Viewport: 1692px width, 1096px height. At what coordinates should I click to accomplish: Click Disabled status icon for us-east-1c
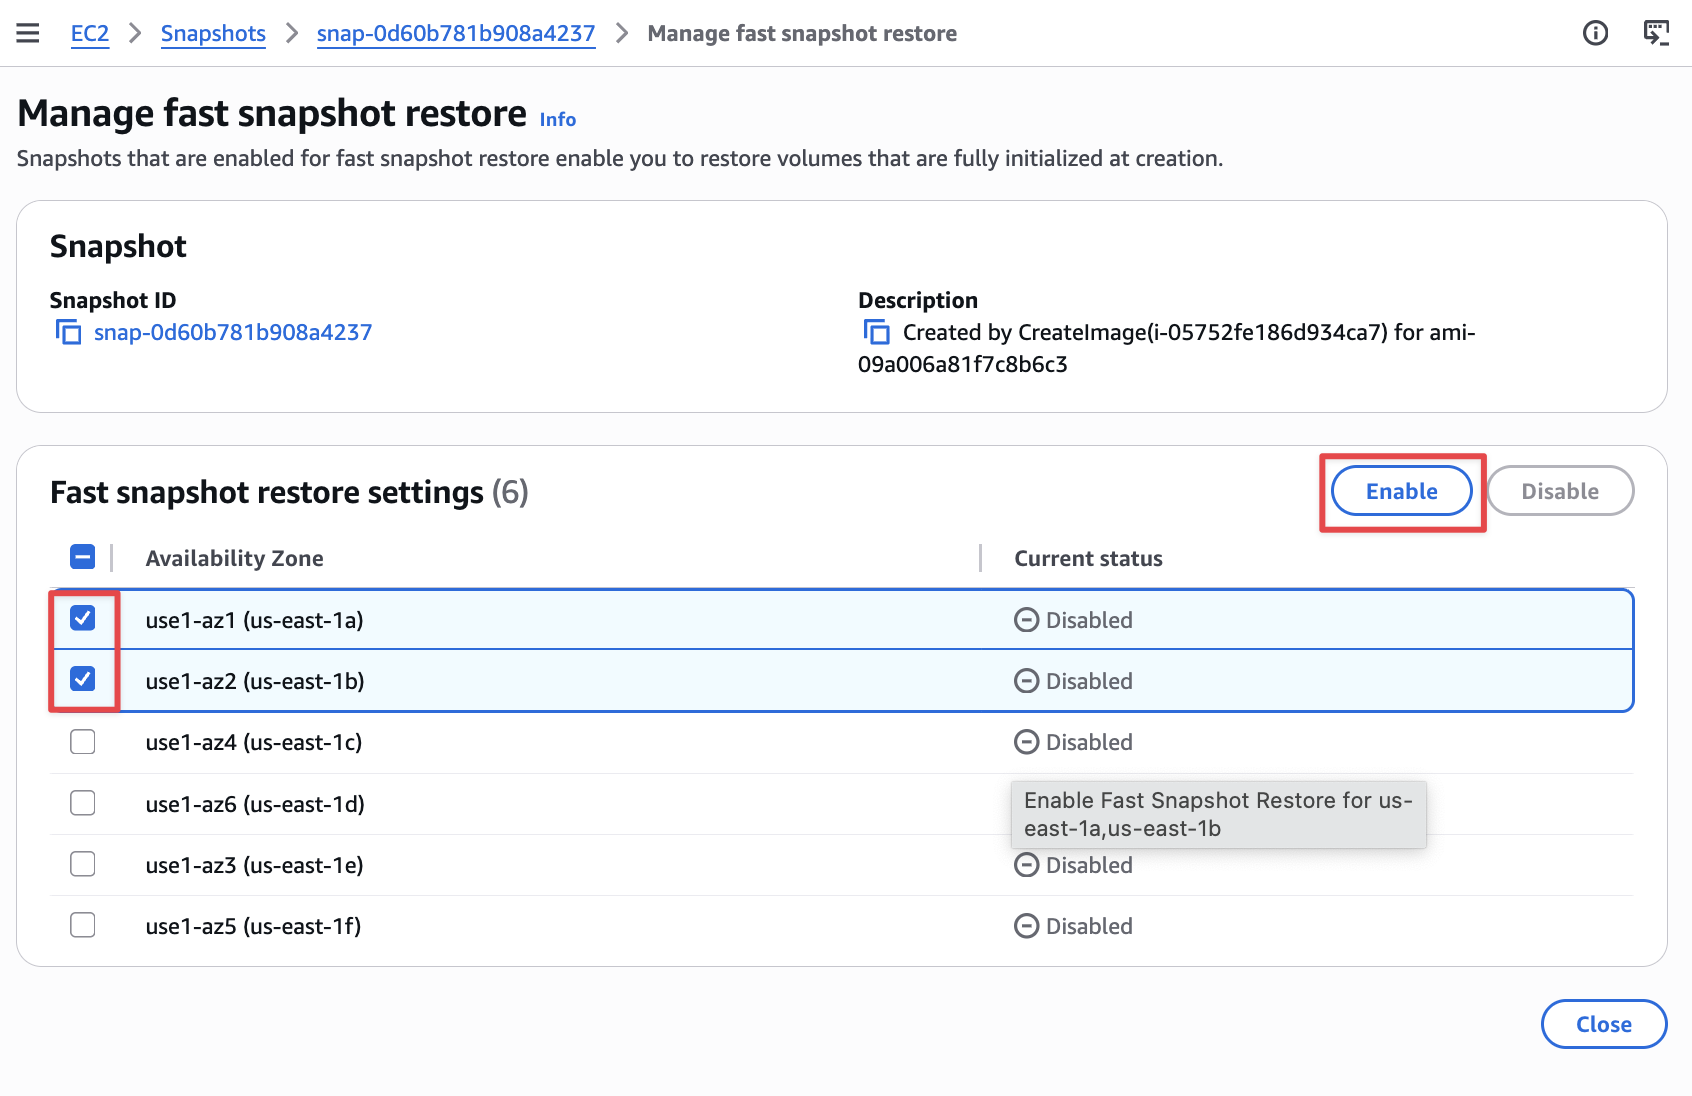click(x=1026, y=742)
